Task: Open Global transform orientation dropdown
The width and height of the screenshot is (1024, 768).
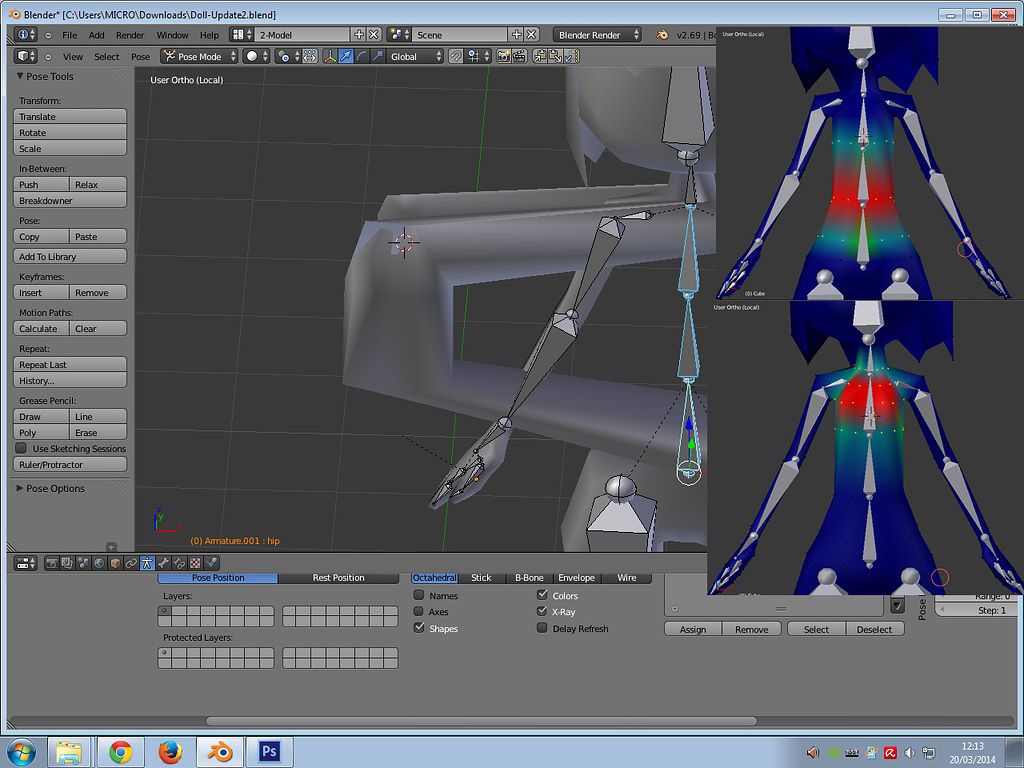Action: (x=415, y=56)
